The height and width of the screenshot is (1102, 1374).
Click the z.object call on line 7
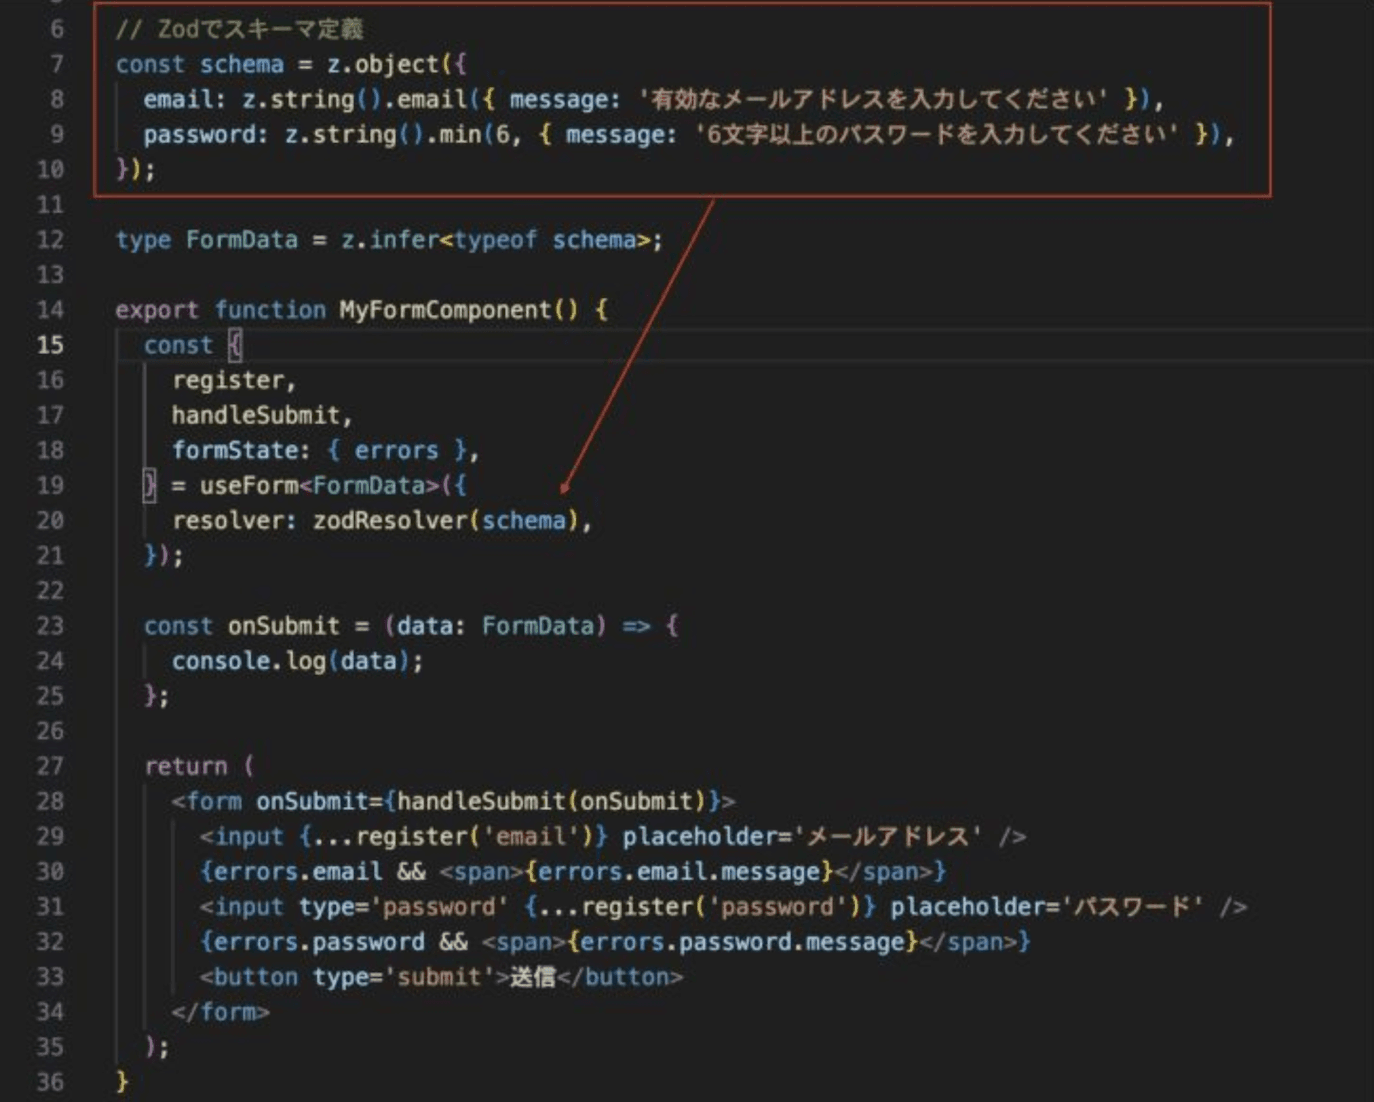click(383, 64)
